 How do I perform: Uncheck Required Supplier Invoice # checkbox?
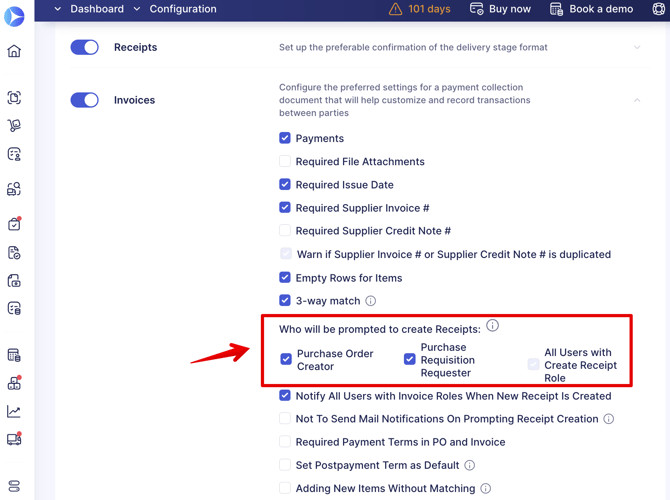285,207
